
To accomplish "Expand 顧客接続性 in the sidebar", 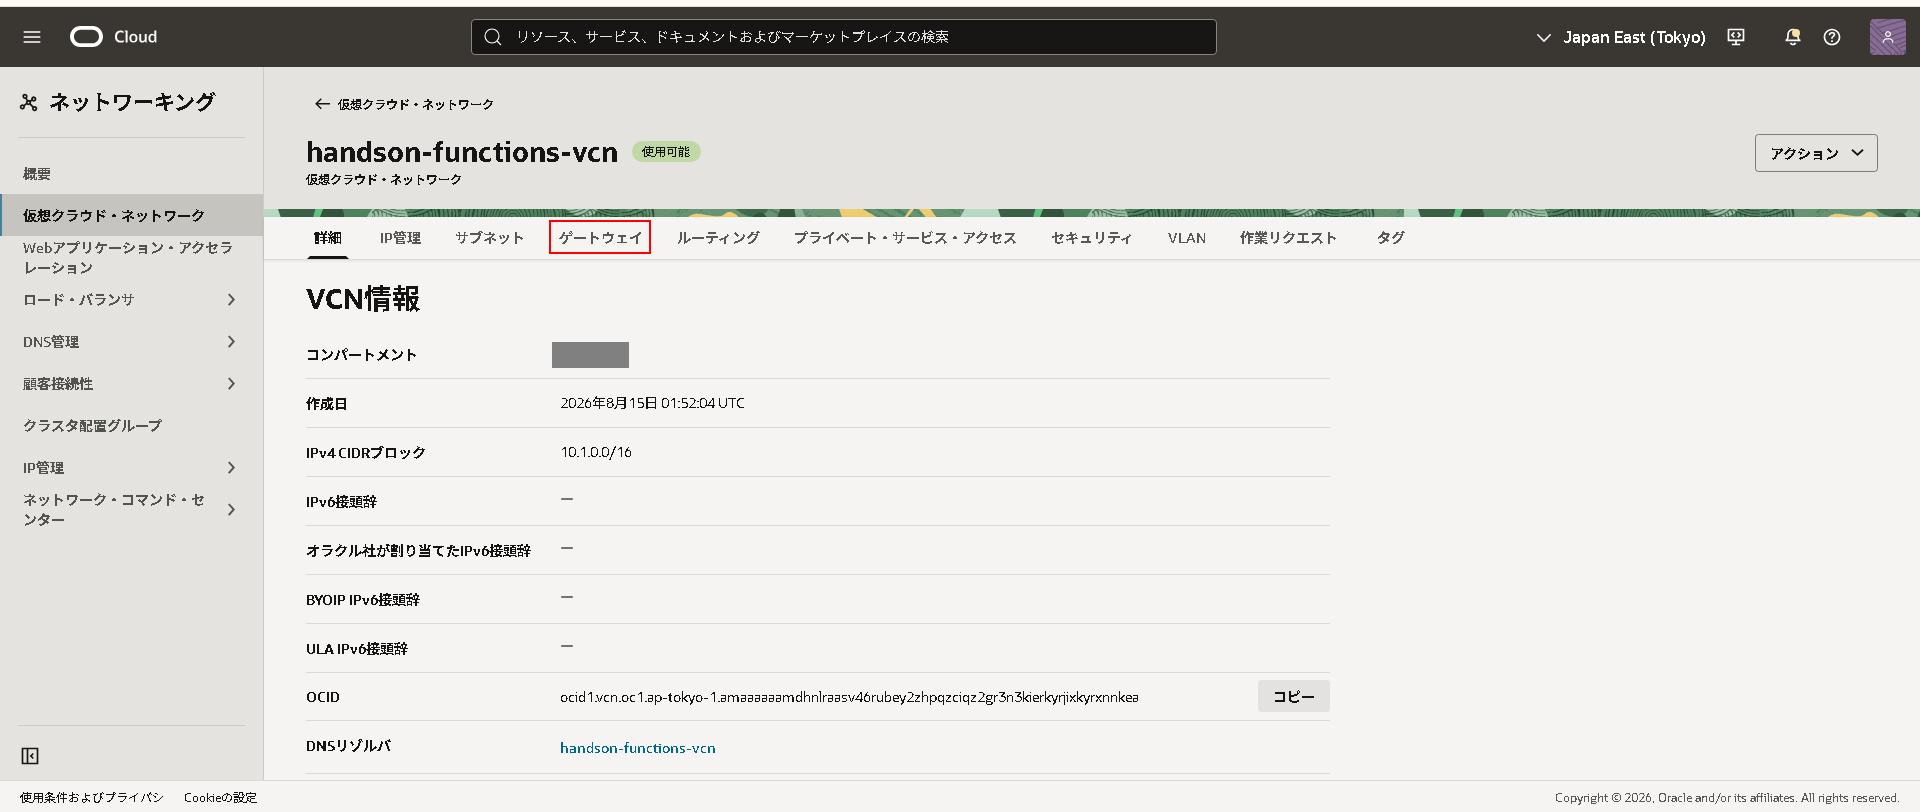I will pos(231,384).
